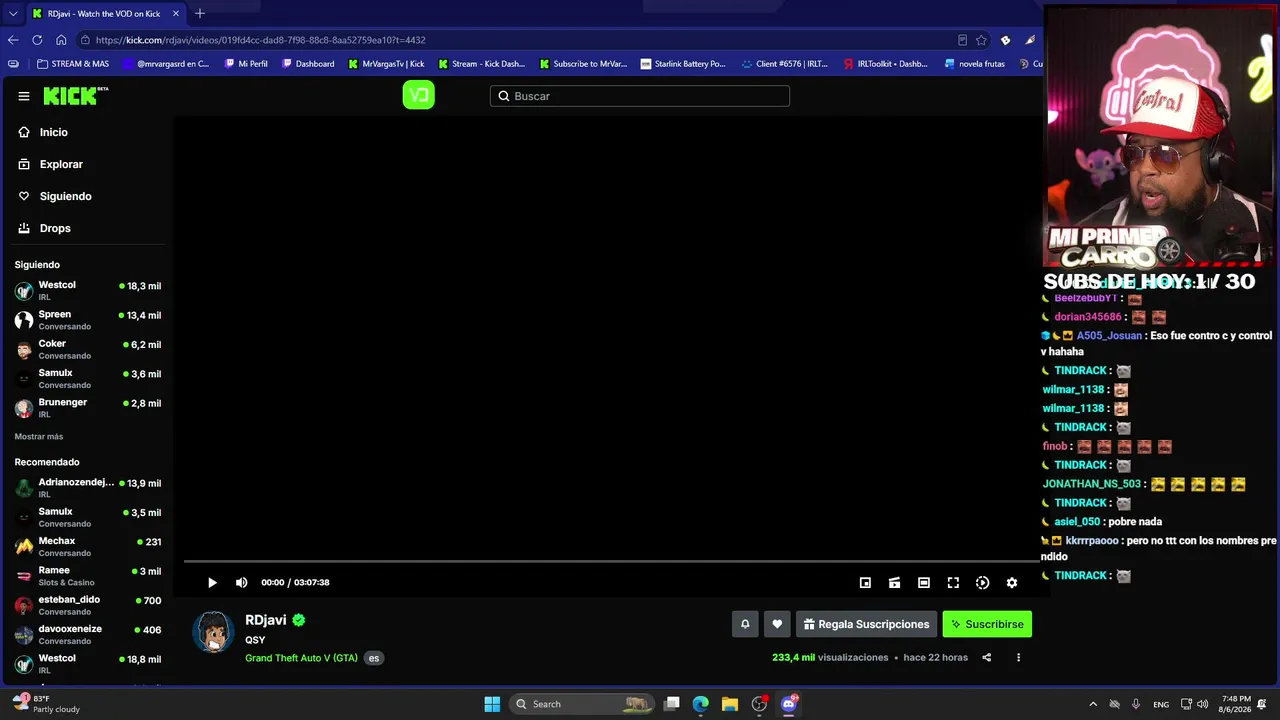The height and width of the screenshot is (720, 1280).
Task: Show hidden system tray icons
Action: tap(1093, 704)
